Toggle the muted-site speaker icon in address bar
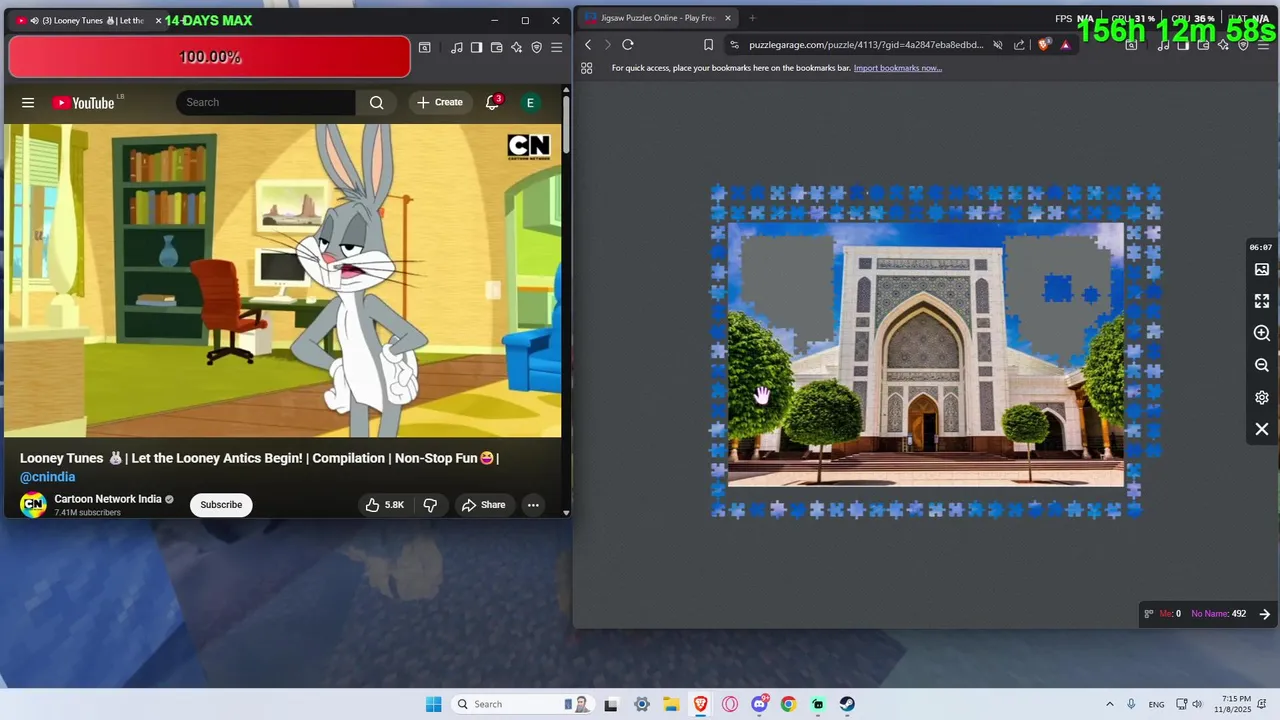This screenshot has width=1280, height=720. tap(998, 45)
